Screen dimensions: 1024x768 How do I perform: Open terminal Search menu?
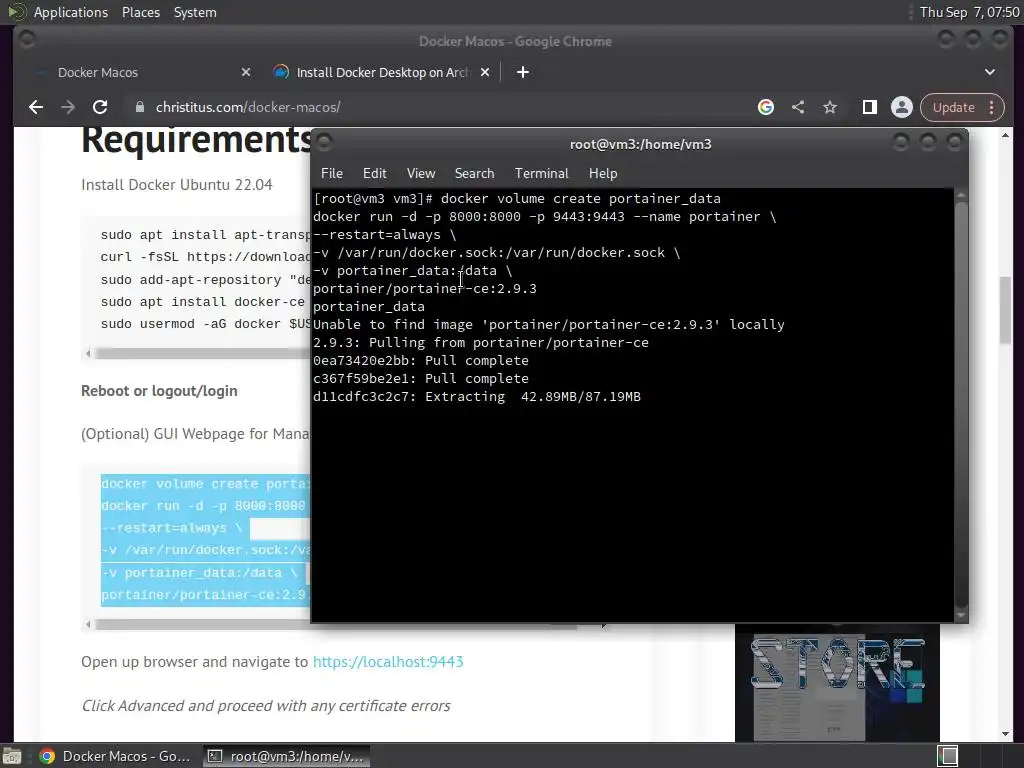coord(474,173)
